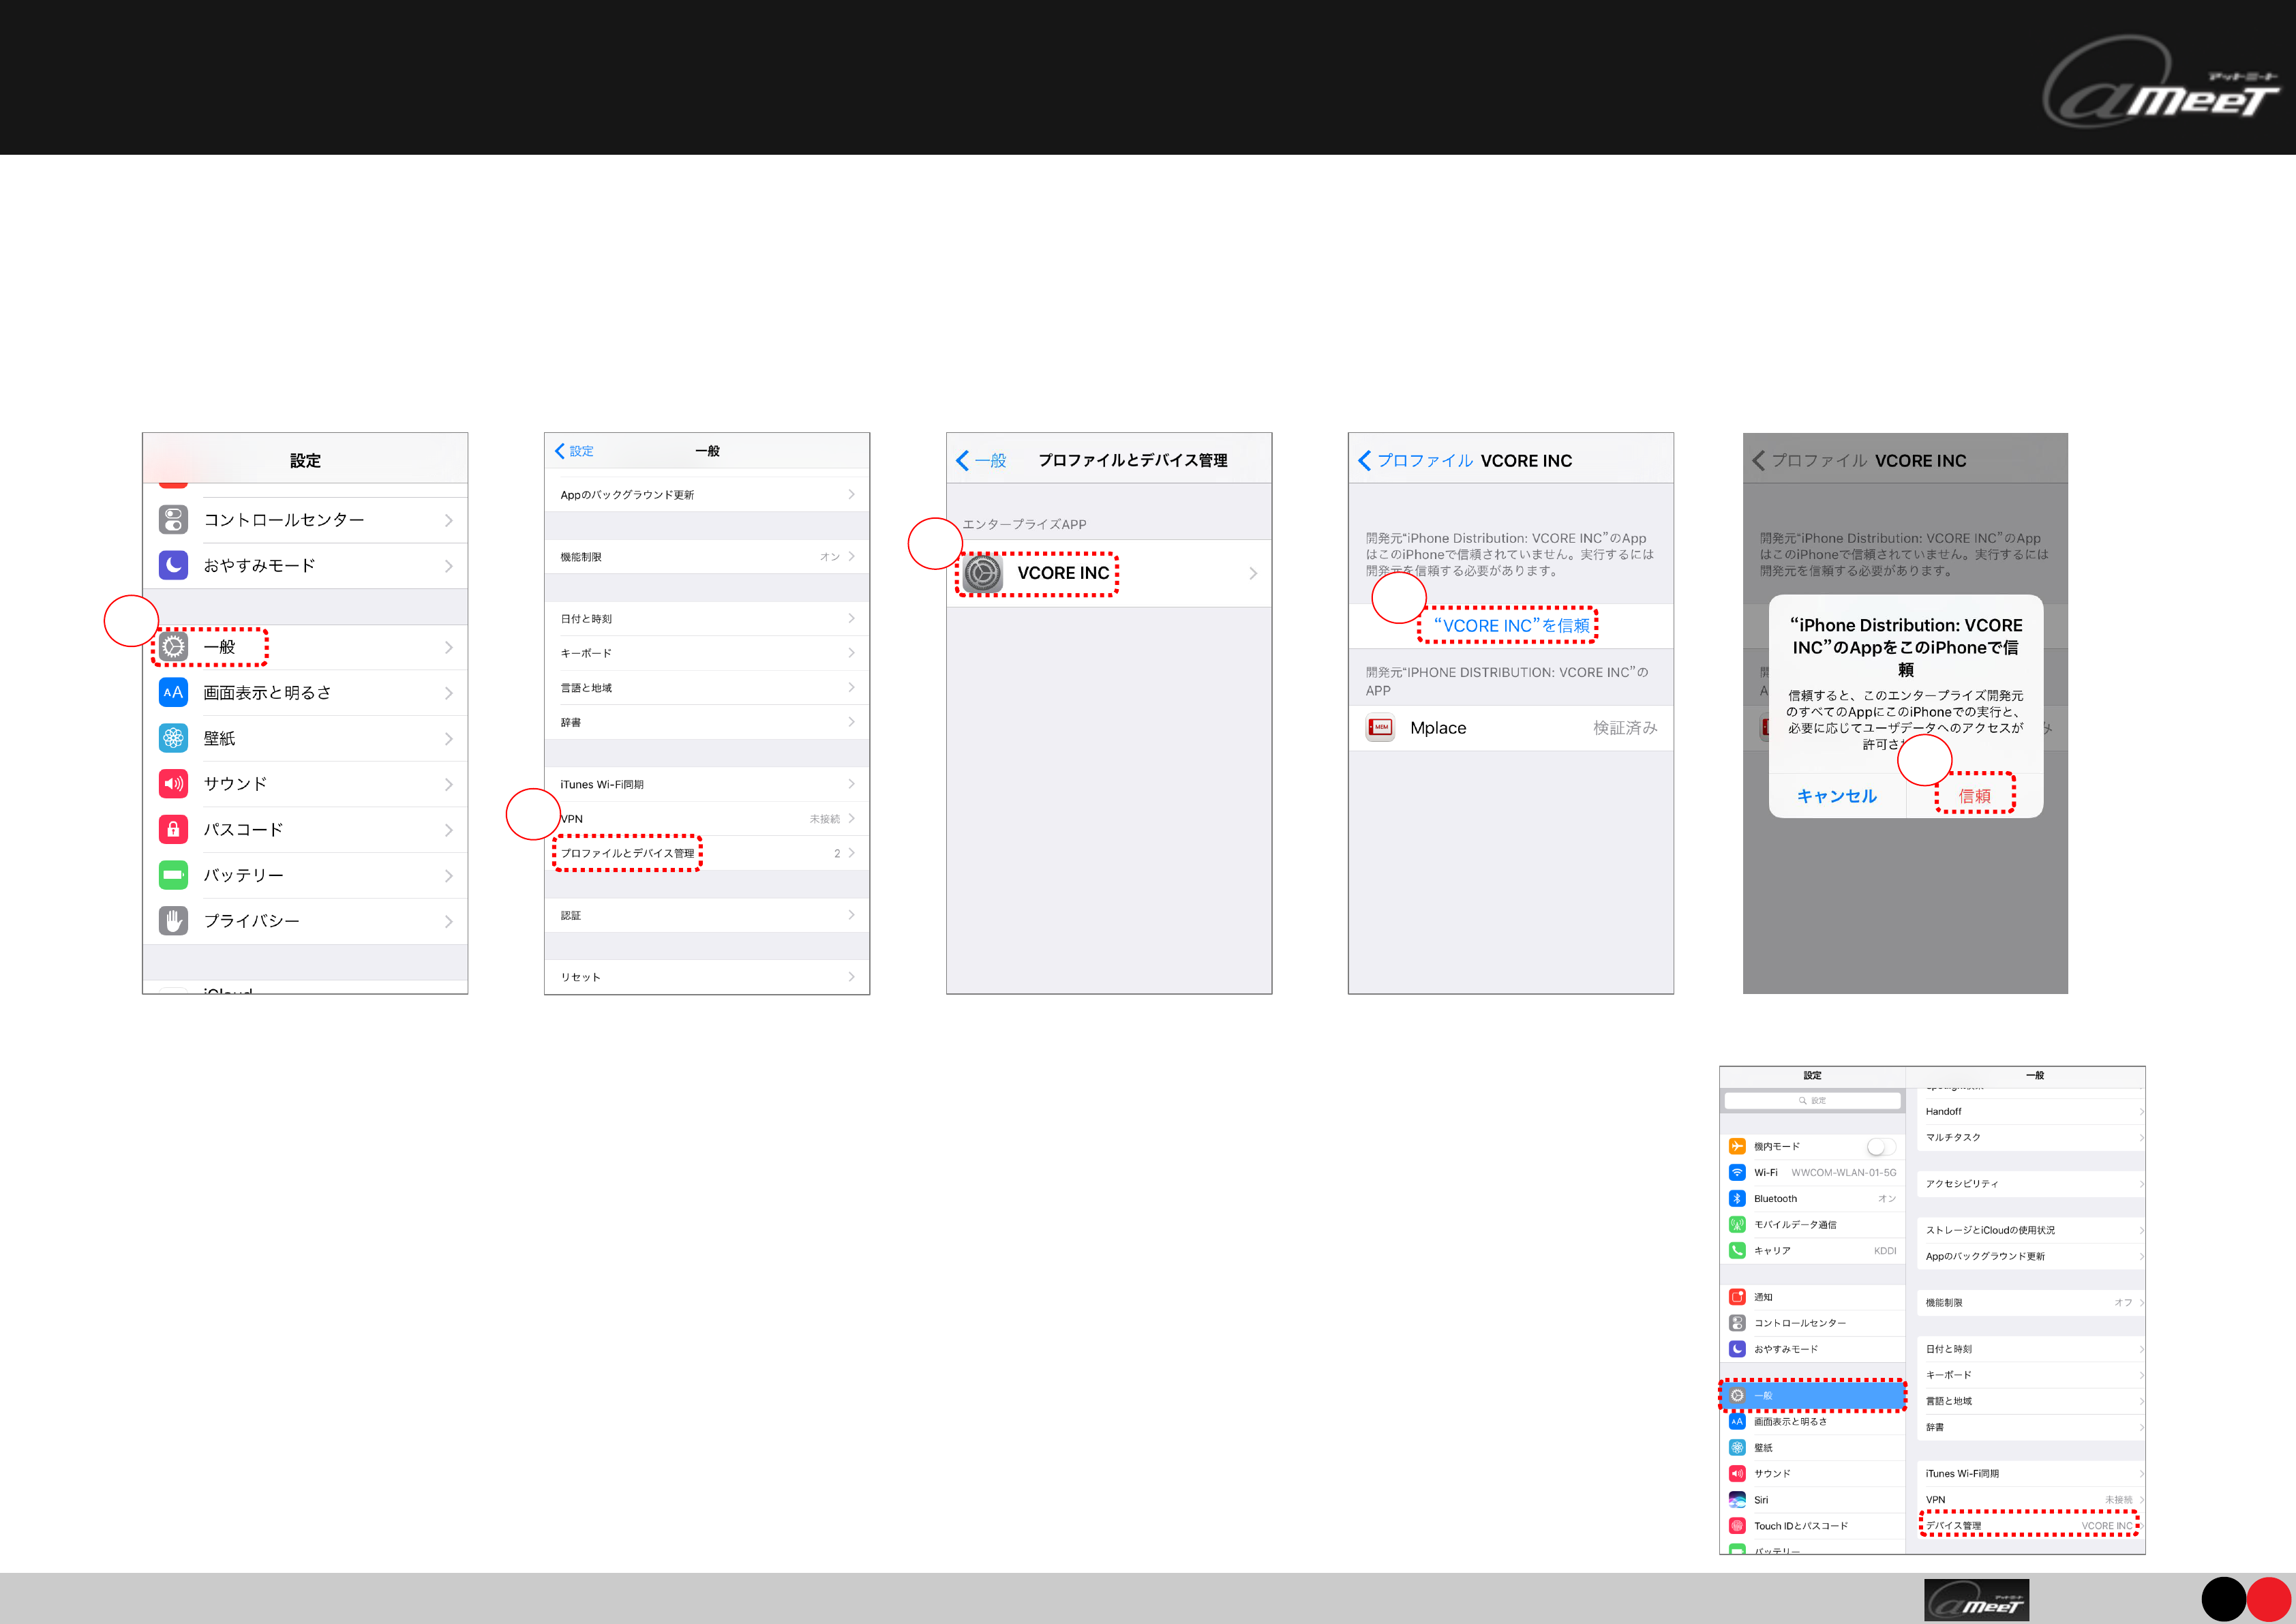Open chevron of iPhone リセット row
This screenshot has height=1624, width=2296.
pyautogui.click(x=852, y=977)
